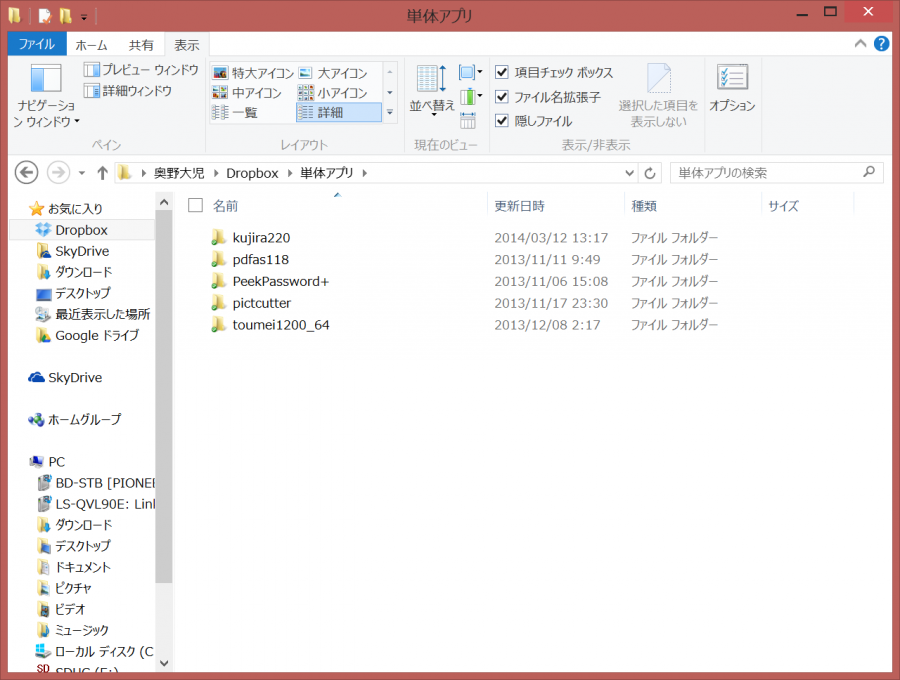Click the 単体アプリの検索 search field
The height and width of the screenshot is (680, 900).
click(x=765, y=173)
